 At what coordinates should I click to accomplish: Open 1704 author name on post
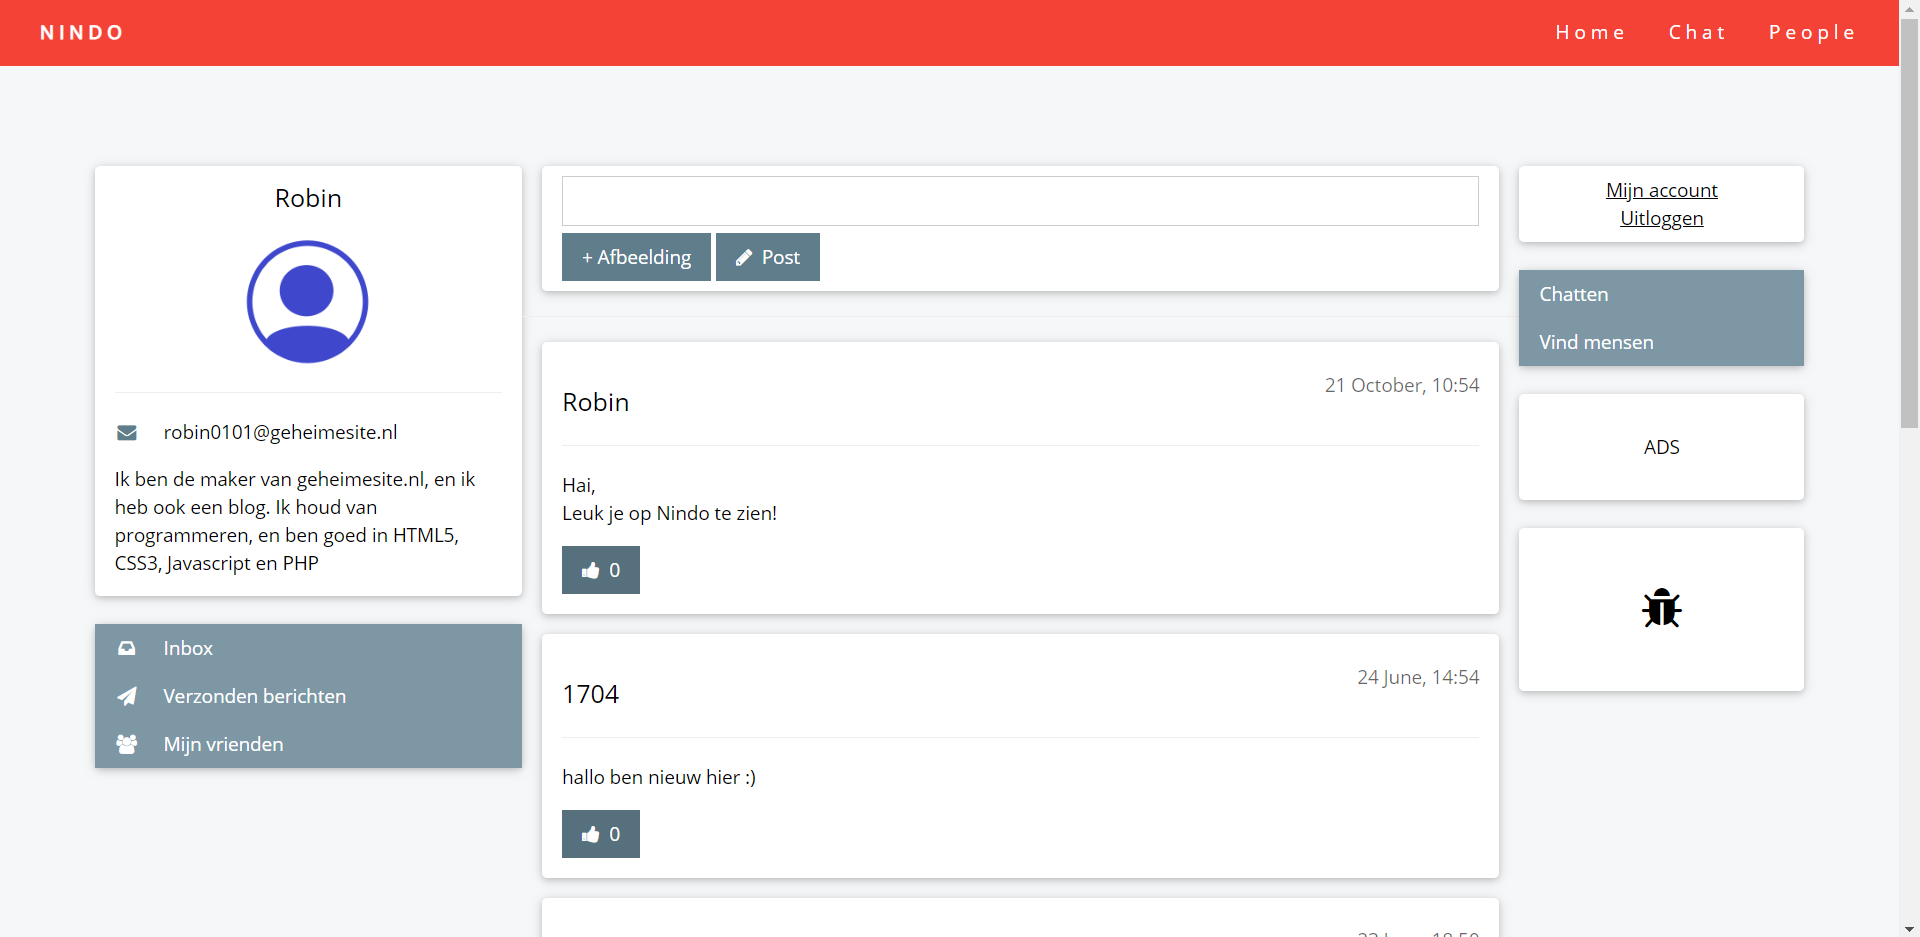591,694
